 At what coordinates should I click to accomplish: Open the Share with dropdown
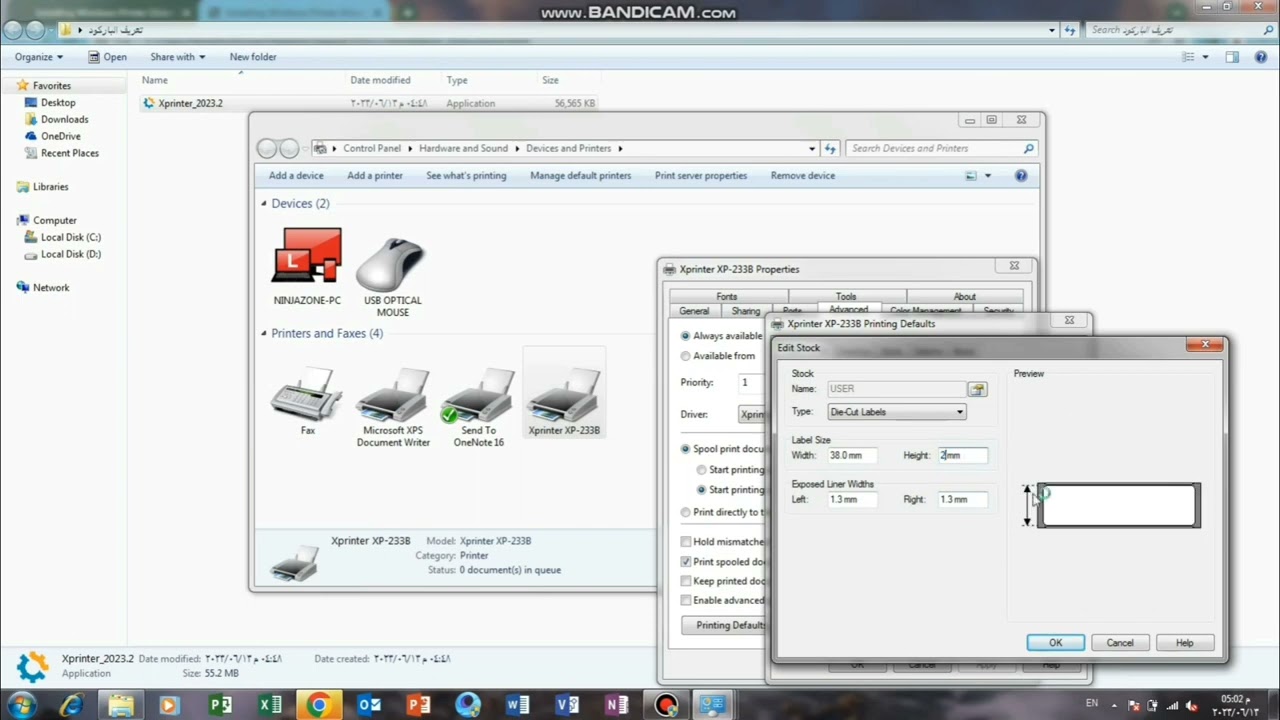(178, 57)
